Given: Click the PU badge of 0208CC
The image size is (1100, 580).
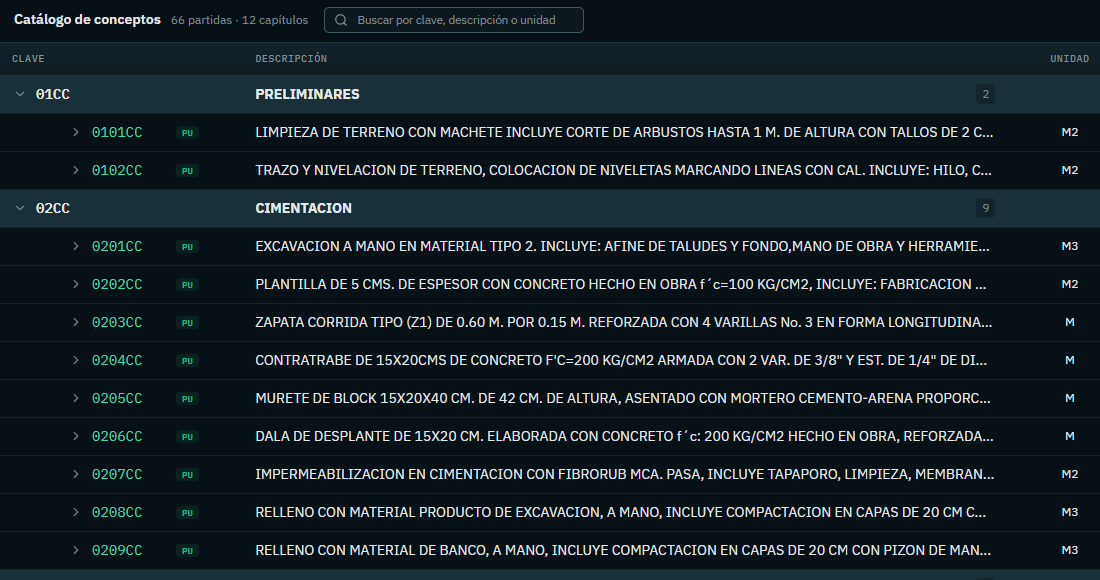Looking at the screenshot, I should click(187, 513).
